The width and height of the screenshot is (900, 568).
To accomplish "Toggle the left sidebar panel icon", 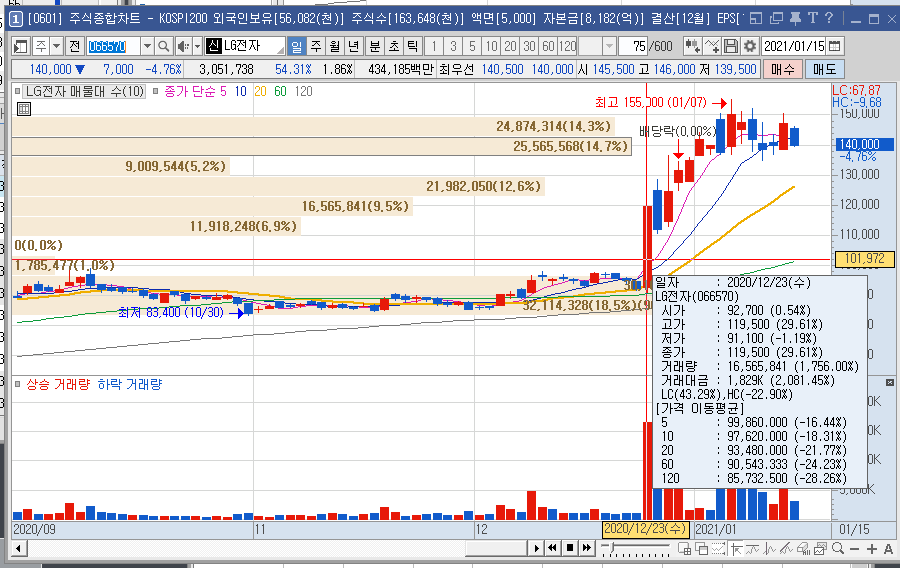I will 21,46.
